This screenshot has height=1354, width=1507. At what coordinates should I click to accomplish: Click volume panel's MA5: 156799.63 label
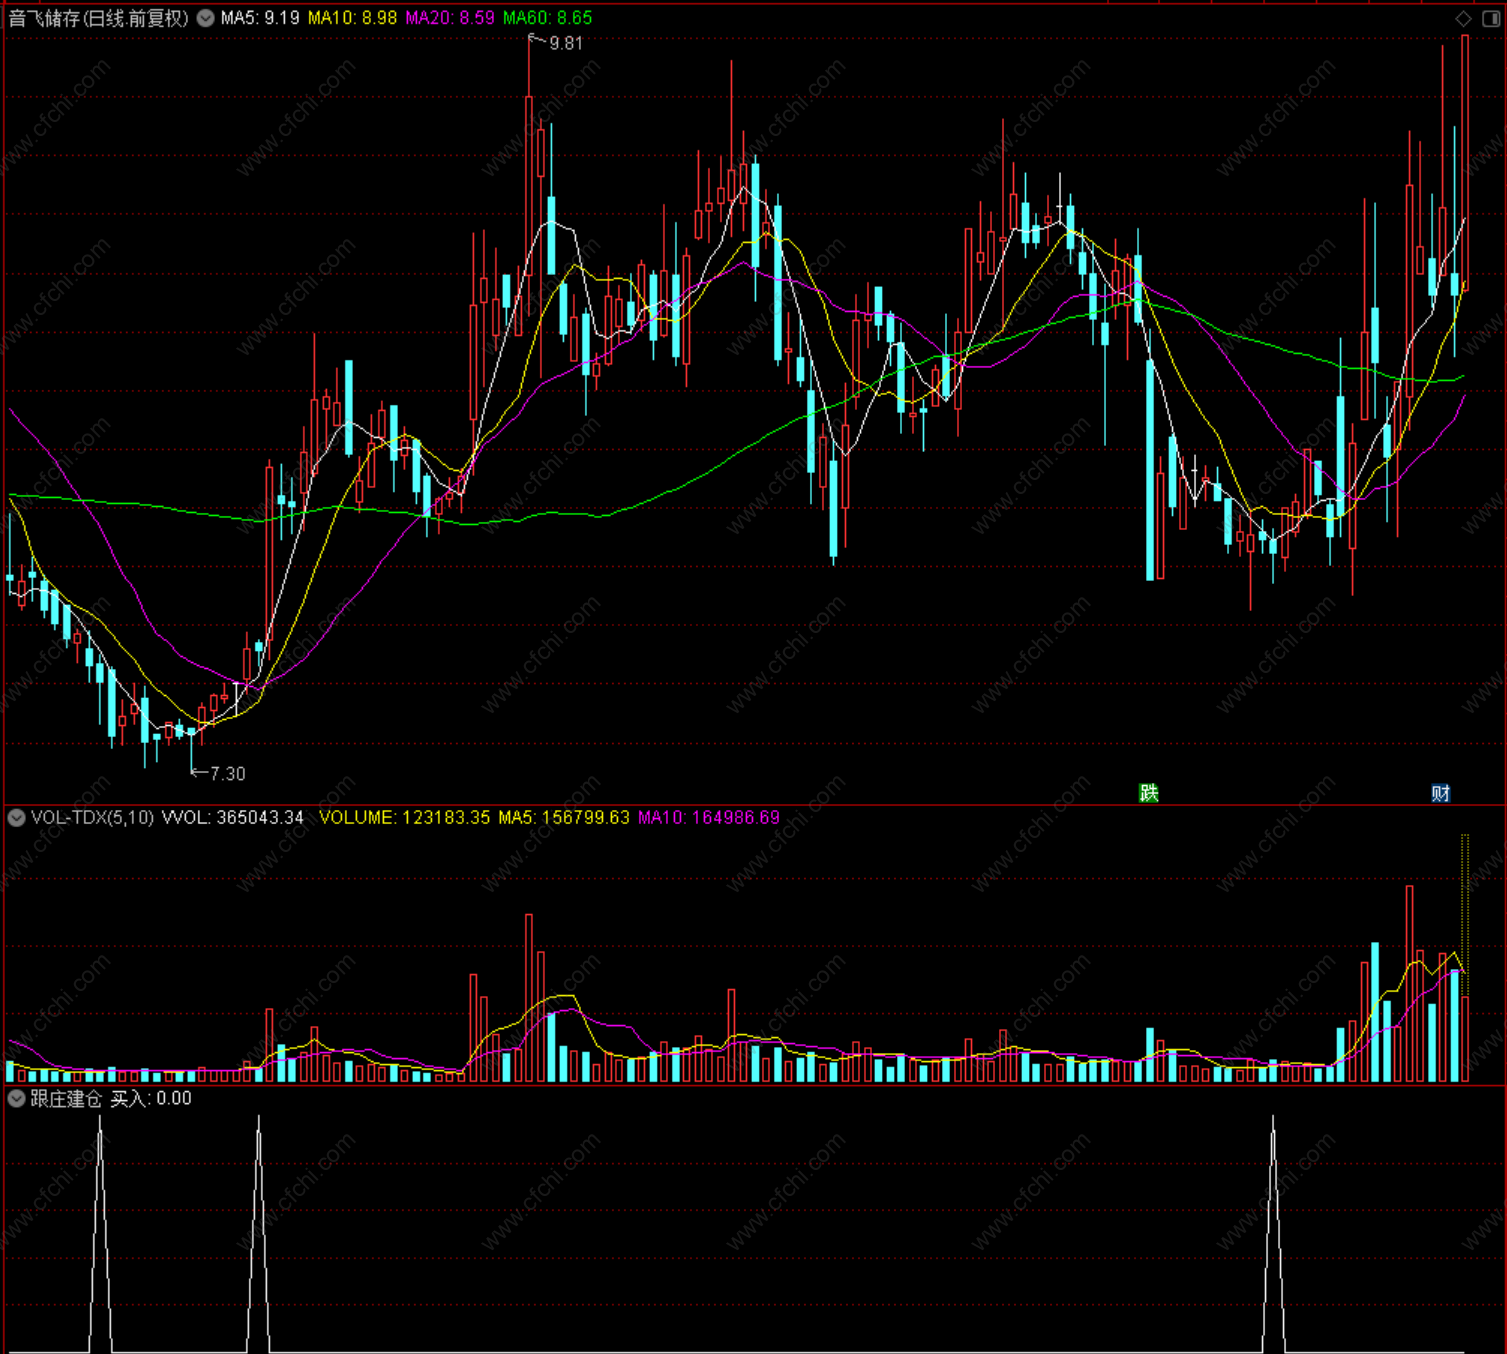pyautogui.click(x=564, y=817)
